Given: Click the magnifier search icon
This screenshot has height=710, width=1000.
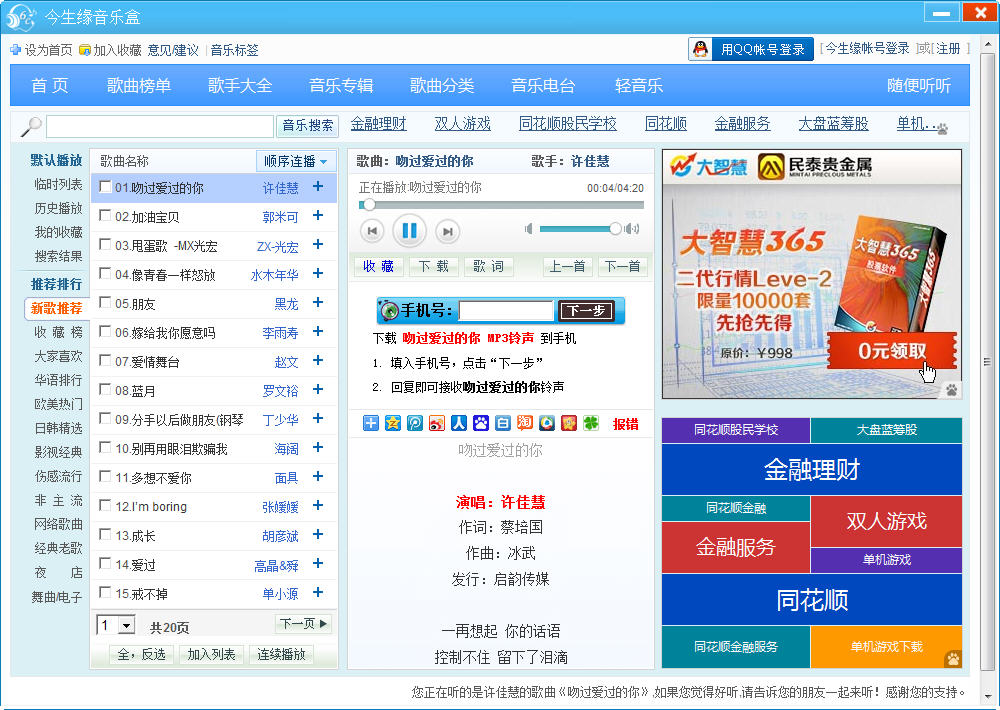Looking at the screenshot, I should [x=31, y=126].
